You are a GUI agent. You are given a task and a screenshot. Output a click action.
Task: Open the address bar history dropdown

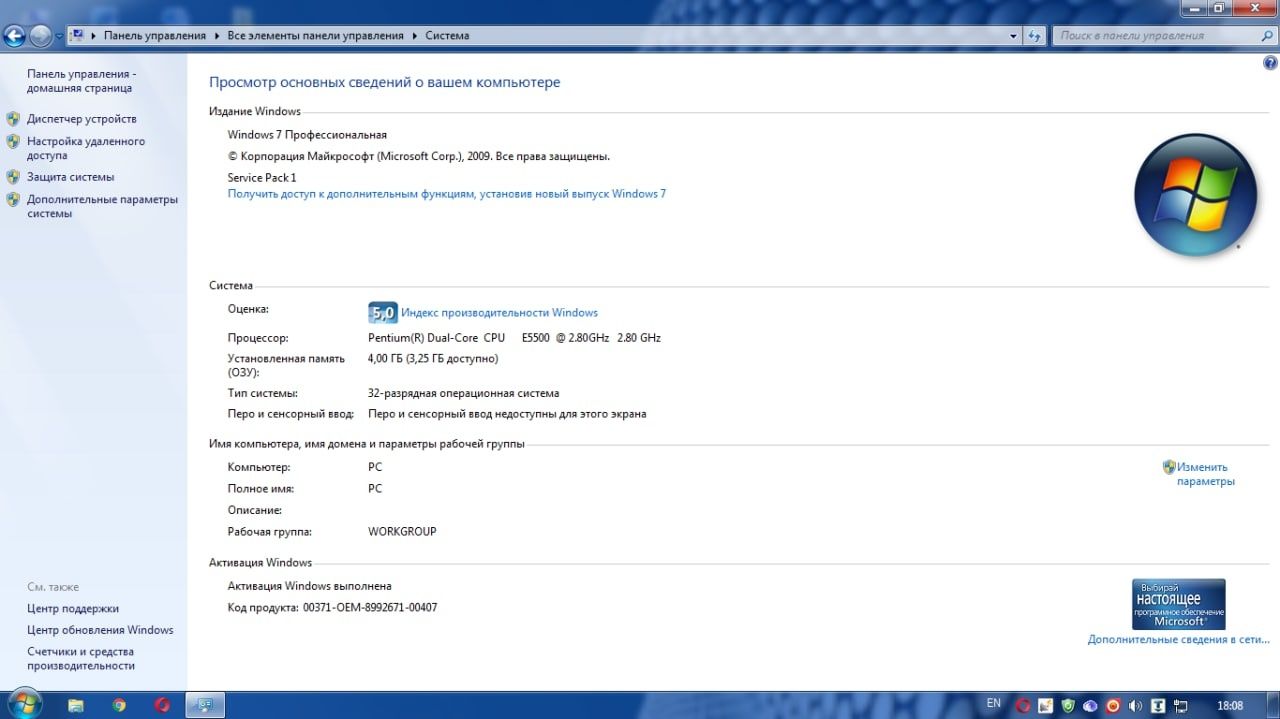click(1014, 35)
